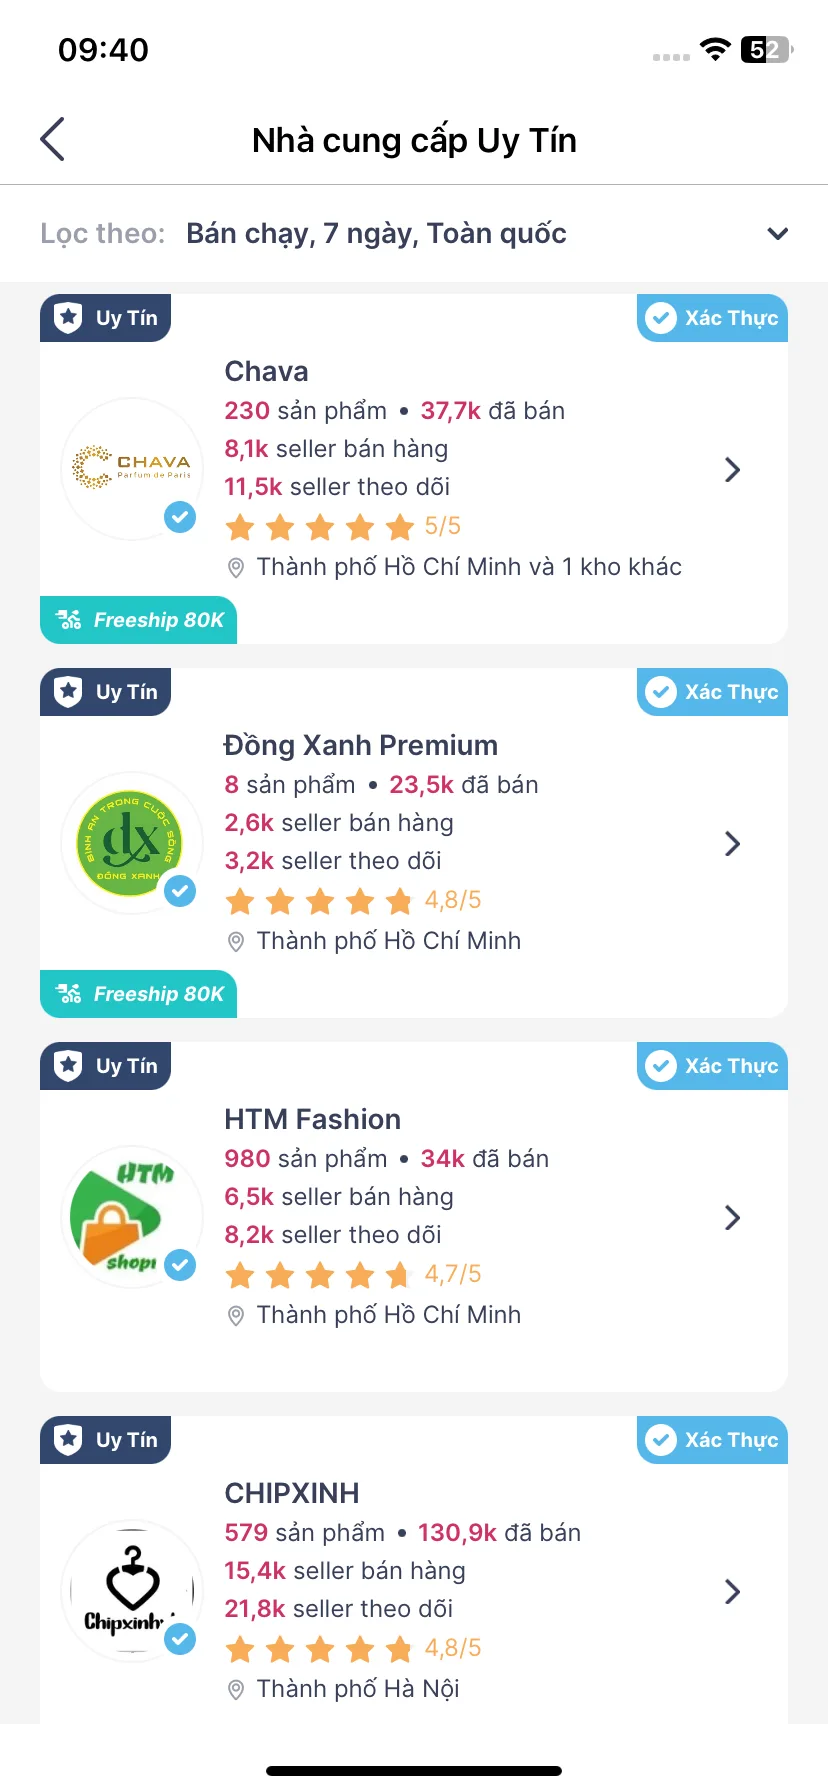The height and width of the screenshot is (1792, 828).
Task: Tap the Chava logo thumbnail
Action: tap(132, 469)
